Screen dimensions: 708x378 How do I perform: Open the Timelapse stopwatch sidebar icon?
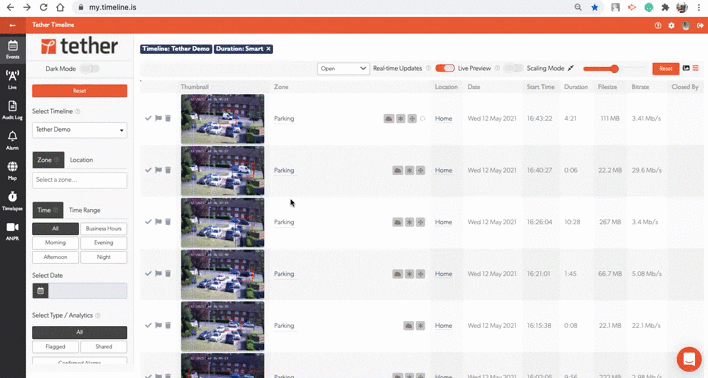(x=13, y=201)
